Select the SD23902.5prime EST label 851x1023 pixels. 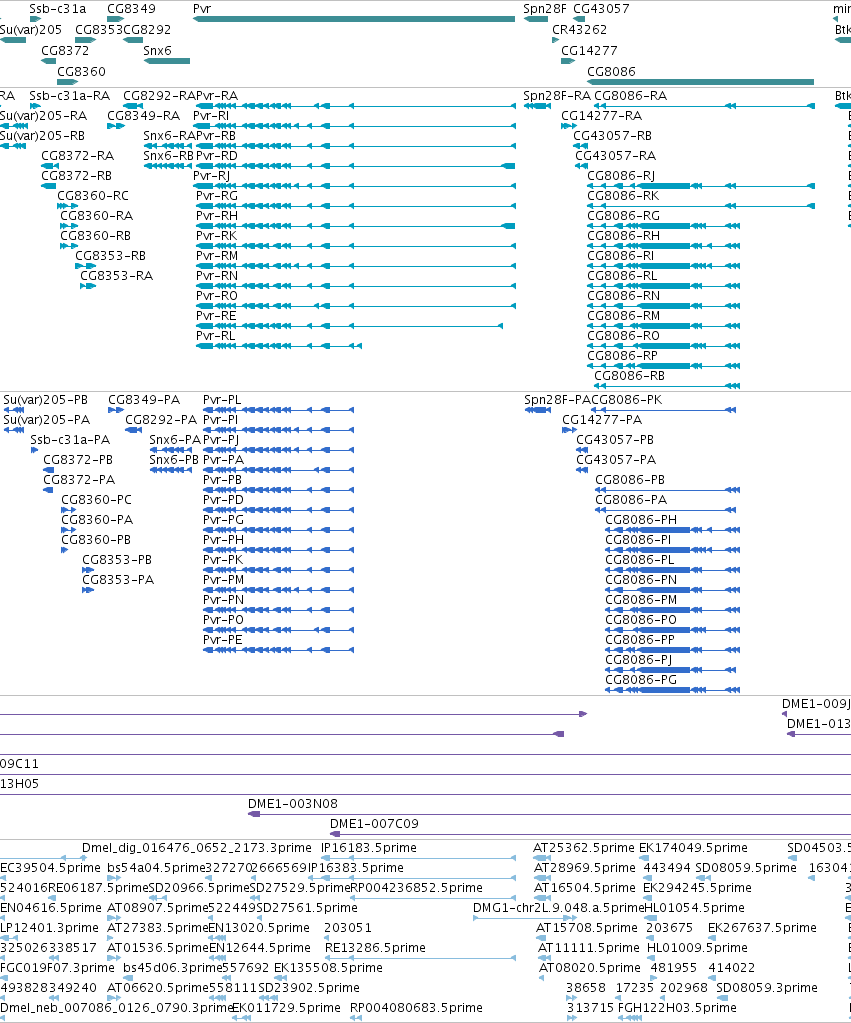click(309, 988)
